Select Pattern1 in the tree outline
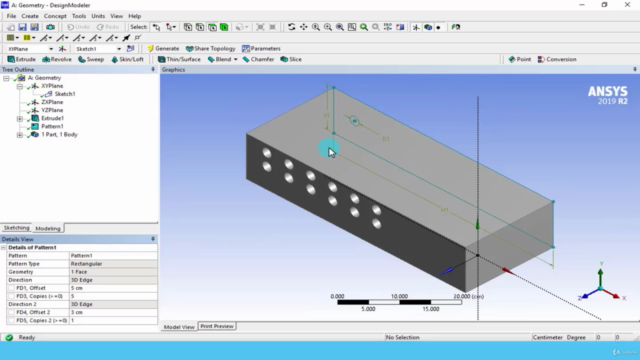This screenshot has height=360, width=640. [52, 127]
